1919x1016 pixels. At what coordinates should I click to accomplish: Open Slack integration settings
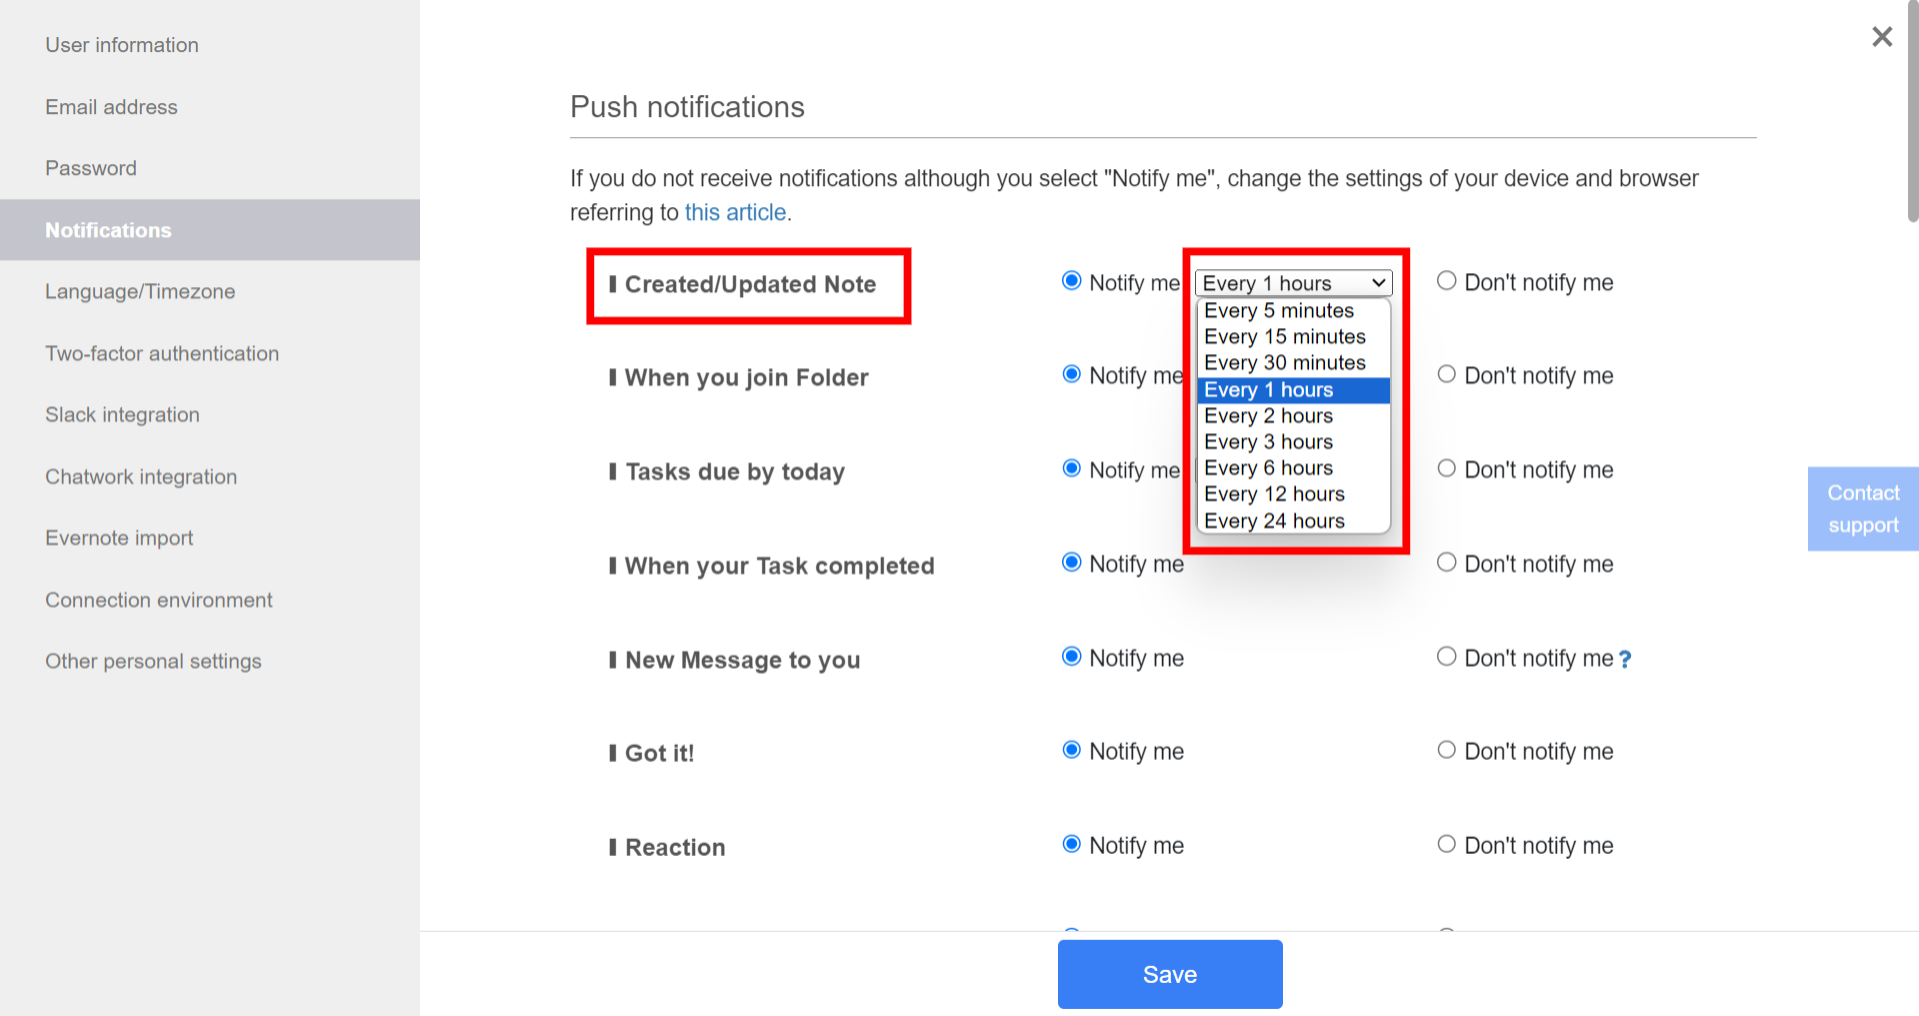coord(122,414)
